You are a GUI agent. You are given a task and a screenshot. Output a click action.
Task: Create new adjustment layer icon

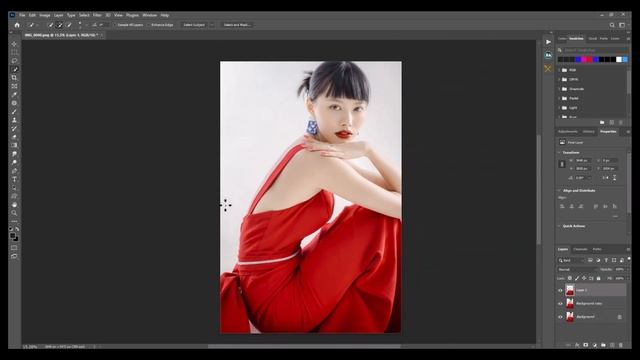(595, 345)
